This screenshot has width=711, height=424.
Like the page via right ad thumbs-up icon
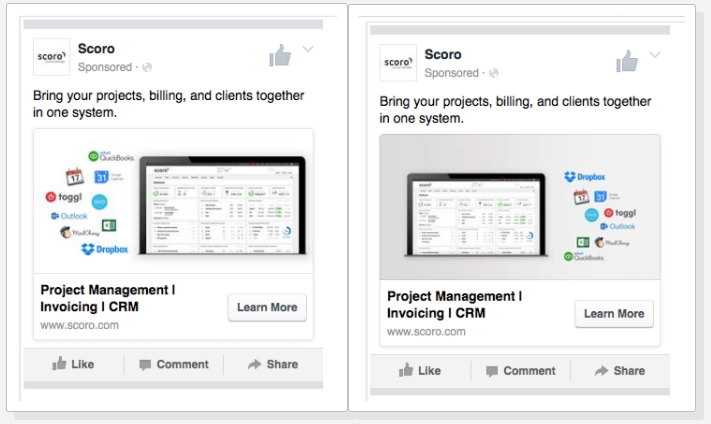coord(627,62)
